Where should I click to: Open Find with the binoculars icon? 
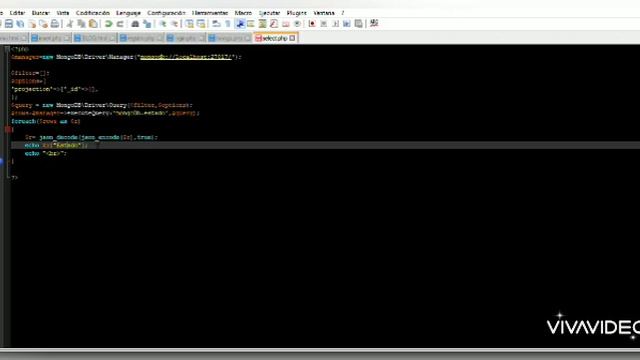coord(135,24)
